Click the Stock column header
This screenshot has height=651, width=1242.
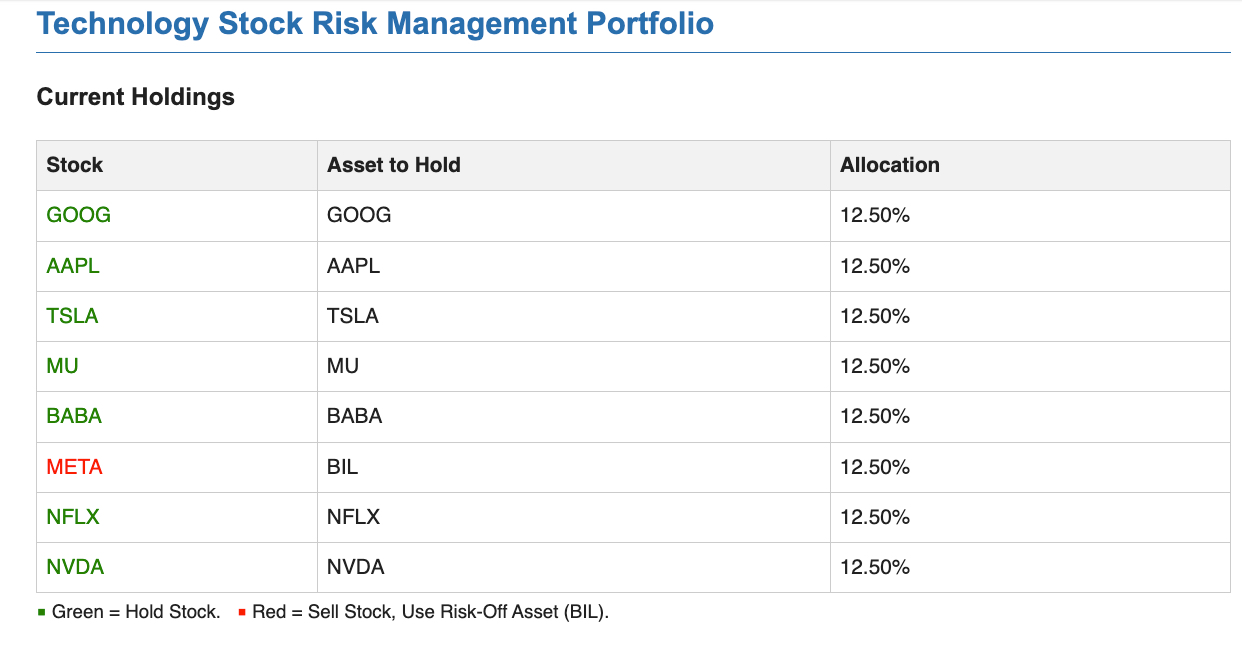tap(75, 165)
